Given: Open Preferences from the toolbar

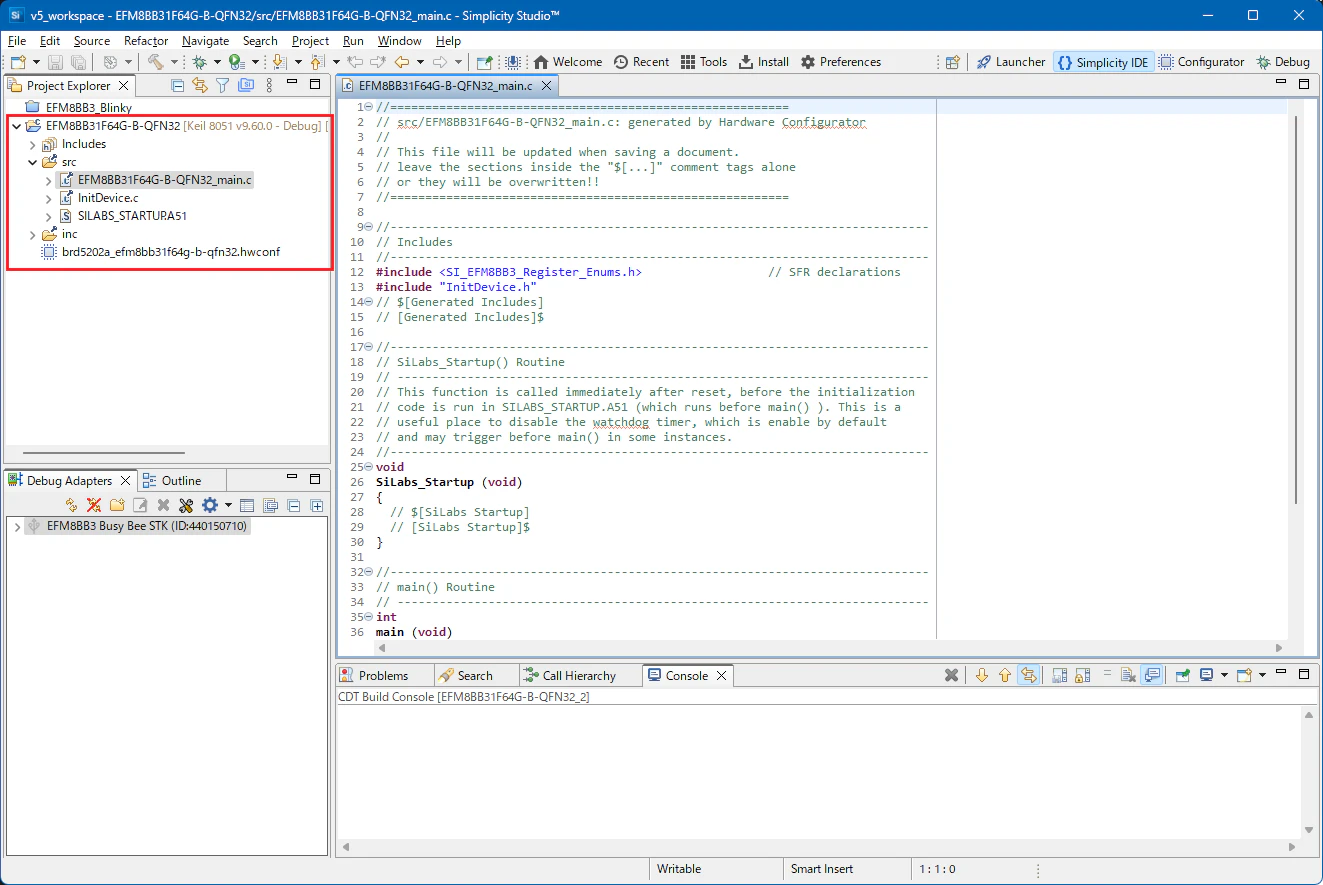Looking at the screenshot, I should [841, 62].
